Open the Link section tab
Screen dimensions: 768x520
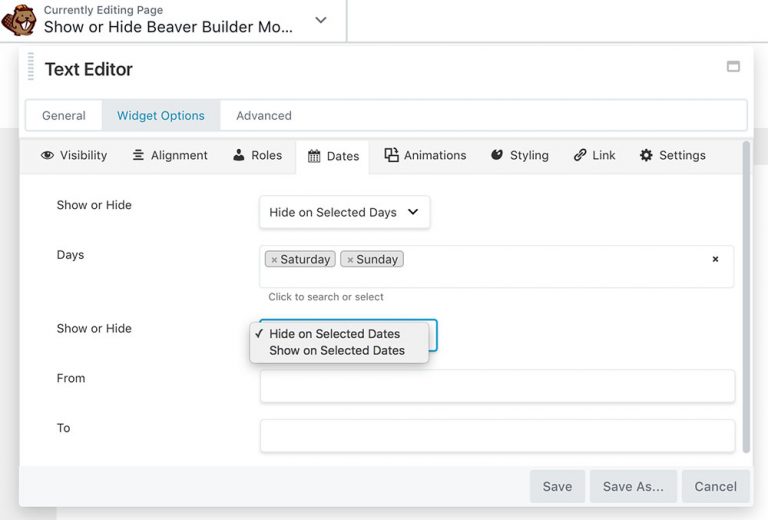tap(594, 155)
